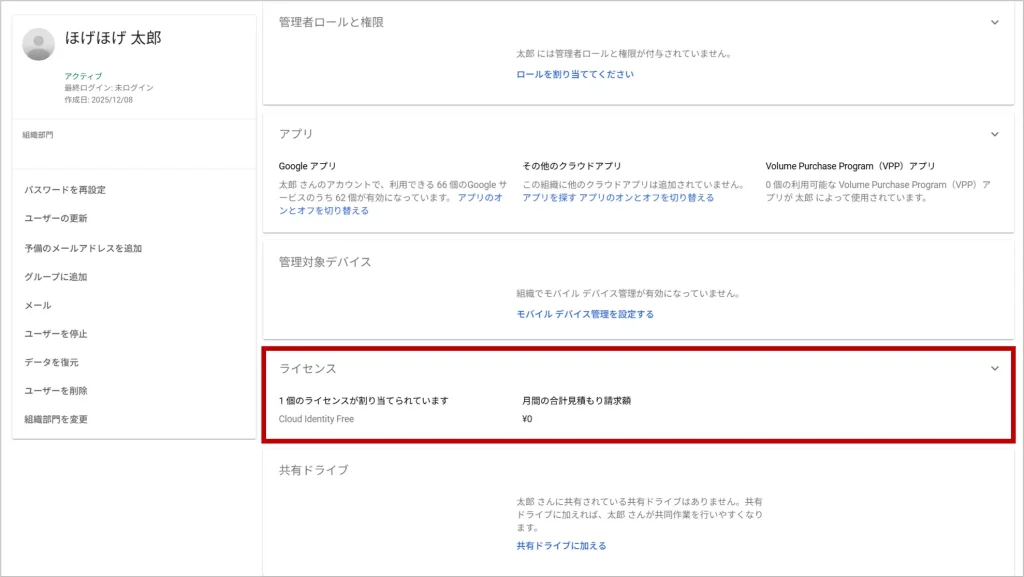Collapse the アプリ section chevron
The image size is (1024, 577).
pos(994,134)
